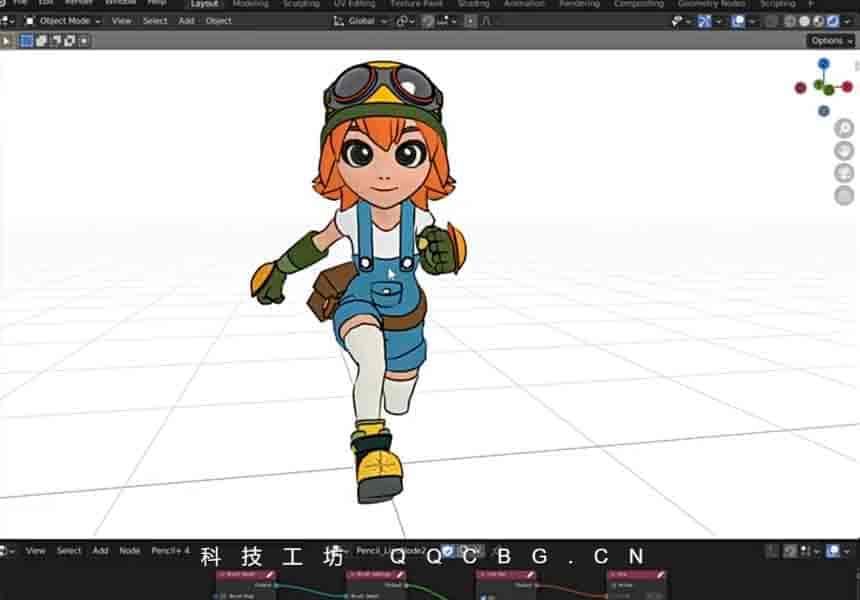Switch to the Modeling workspace tab

(x=251, y=4)
